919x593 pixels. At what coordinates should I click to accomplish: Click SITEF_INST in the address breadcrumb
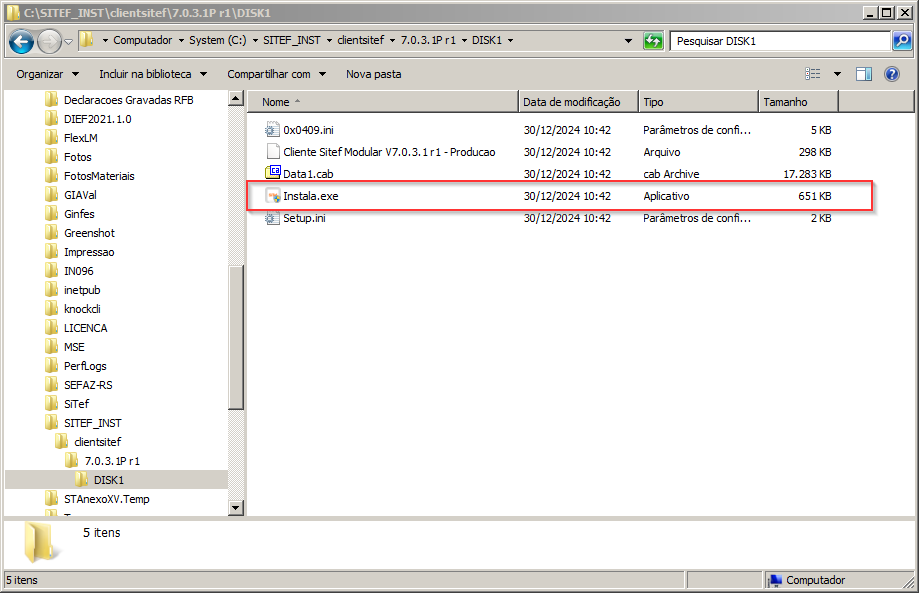(291, 40)
